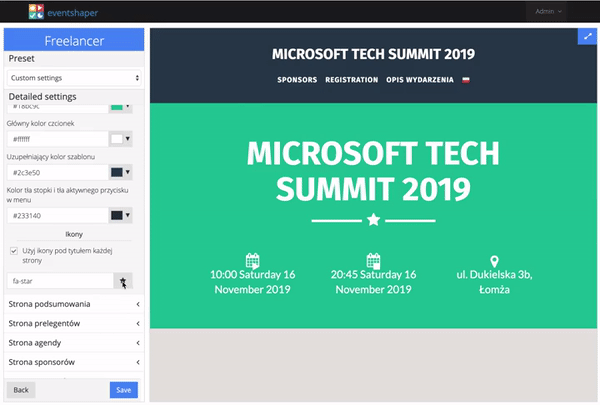Click the eventshaper brand link

(x=72, y=13)
